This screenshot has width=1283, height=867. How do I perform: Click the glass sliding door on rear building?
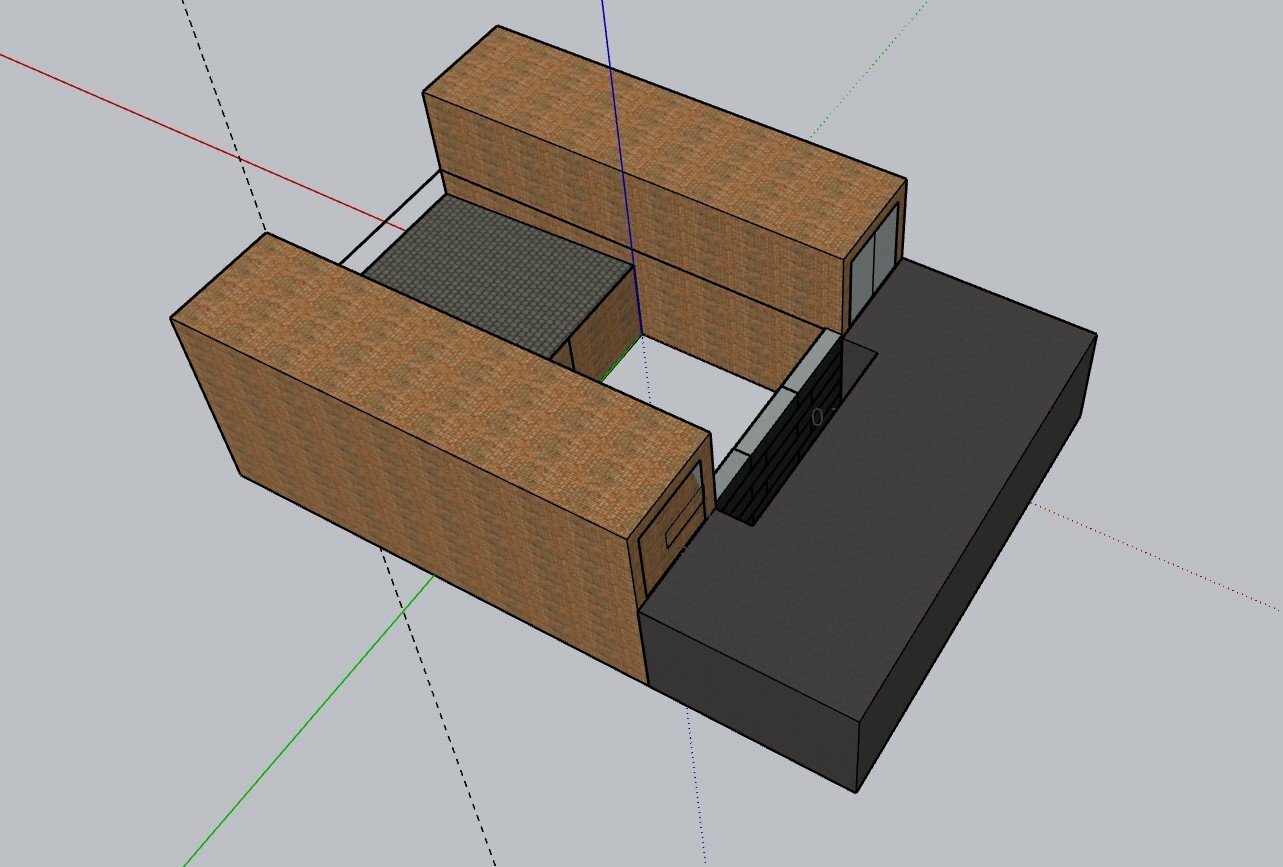[874, 264]
